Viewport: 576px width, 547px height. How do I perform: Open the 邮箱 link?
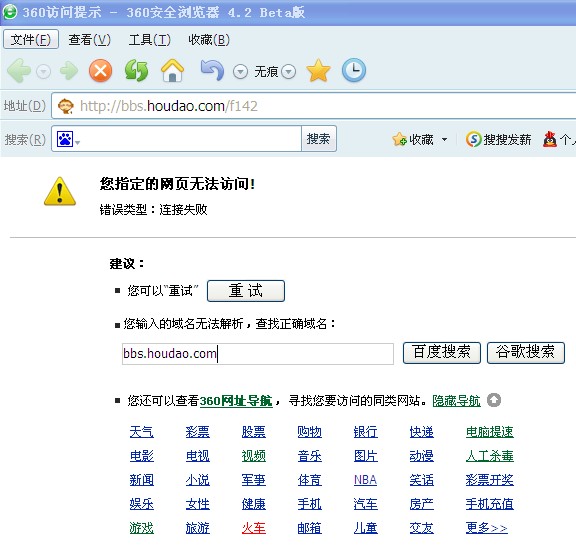[x=310, y=528]
